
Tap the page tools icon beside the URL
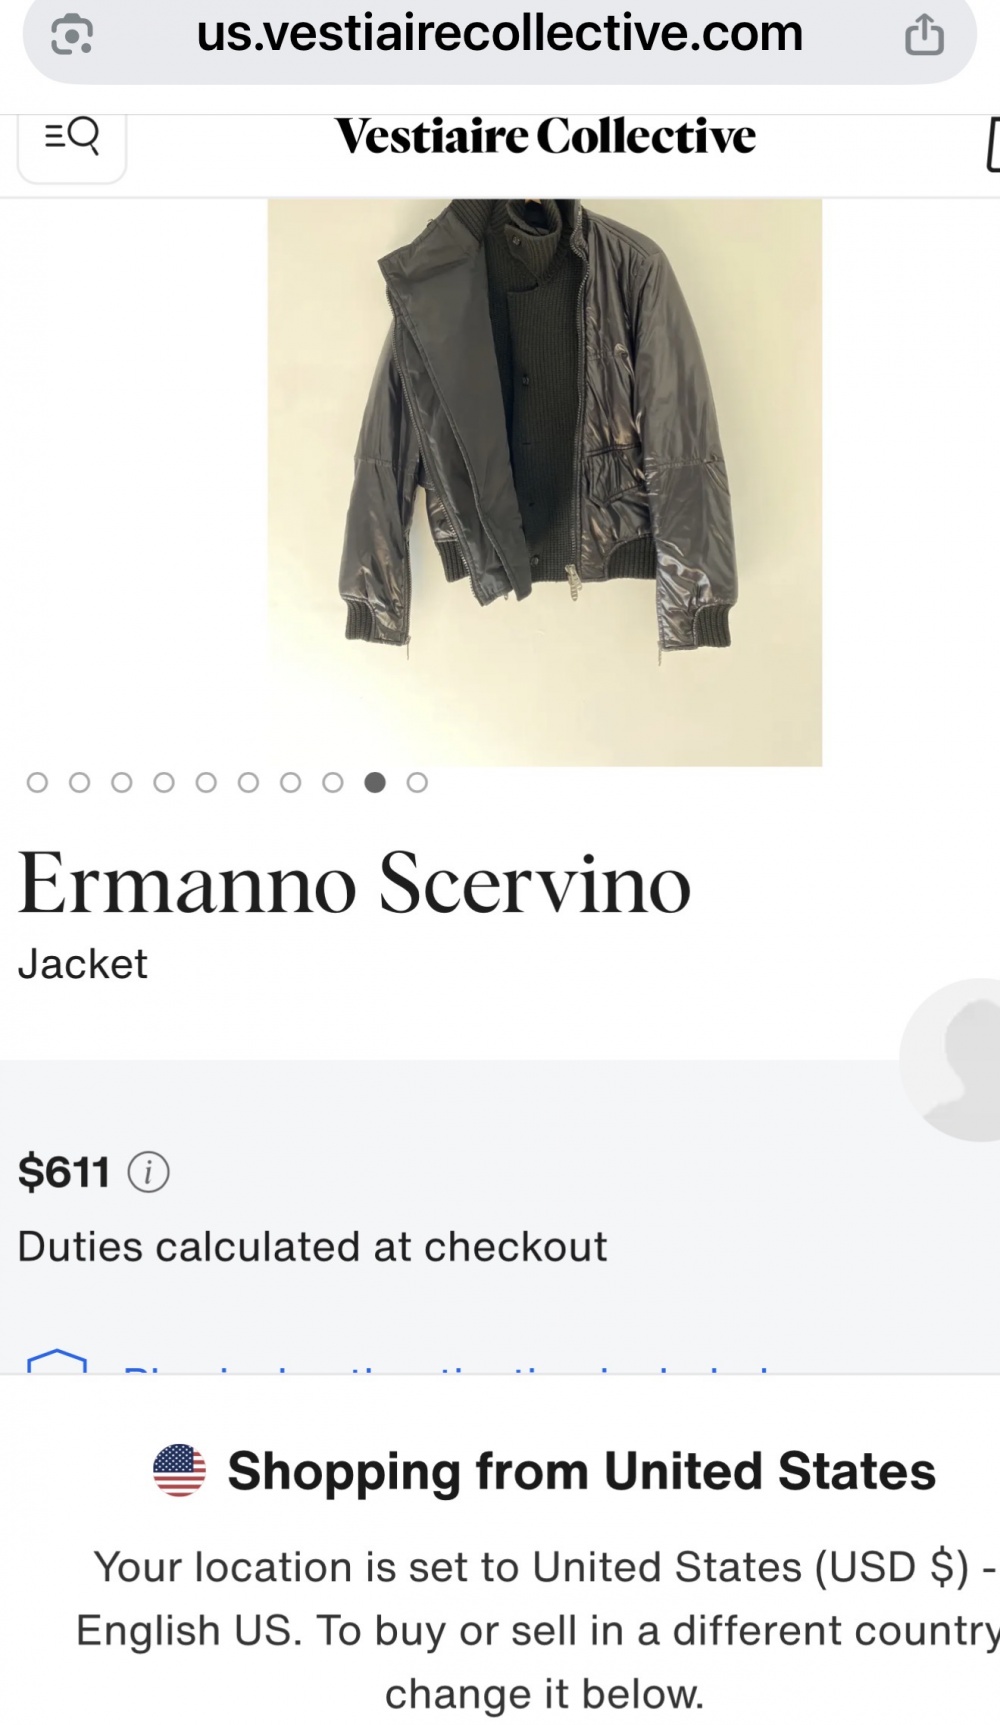coord(72,35)
